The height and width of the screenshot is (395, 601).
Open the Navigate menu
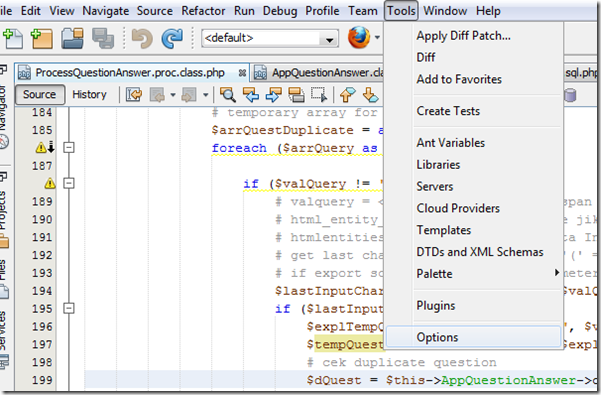click(105, 11)
